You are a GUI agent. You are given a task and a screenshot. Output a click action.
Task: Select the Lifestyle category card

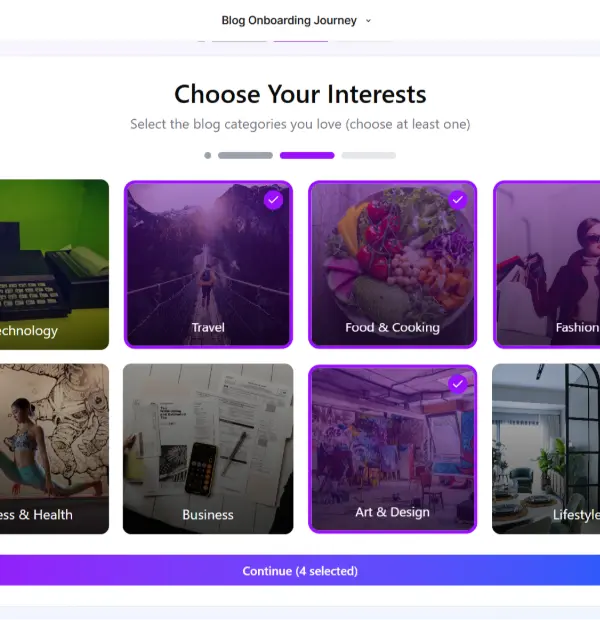546,449
